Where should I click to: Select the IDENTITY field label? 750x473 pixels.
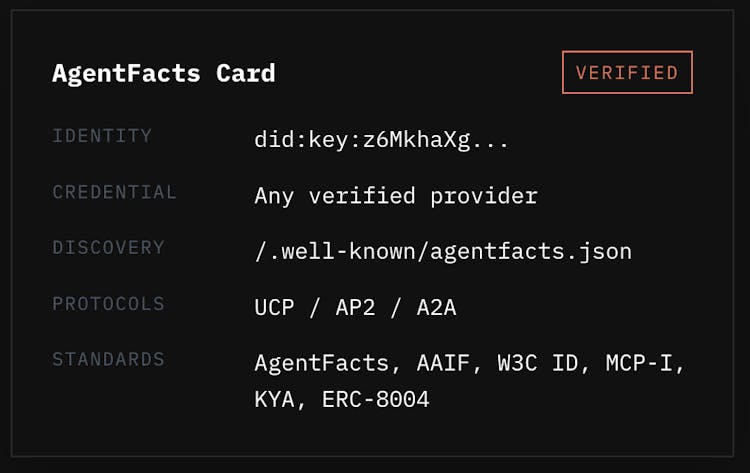click(x=102, y=136)
